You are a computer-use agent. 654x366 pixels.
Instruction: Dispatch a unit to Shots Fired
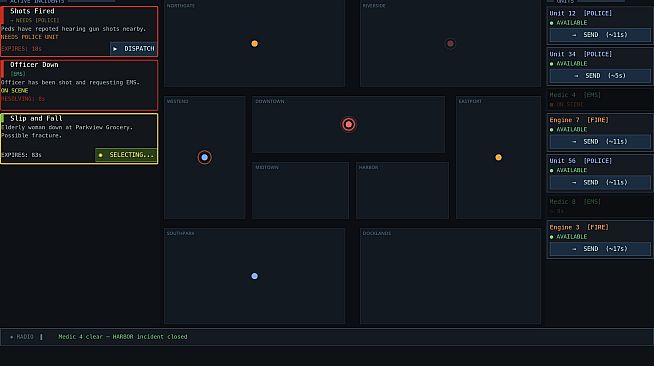133,49
